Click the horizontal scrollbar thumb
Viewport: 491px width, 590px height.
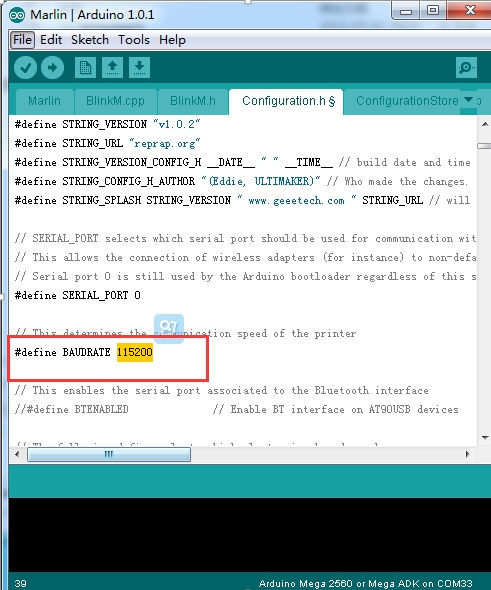[109, 455]
